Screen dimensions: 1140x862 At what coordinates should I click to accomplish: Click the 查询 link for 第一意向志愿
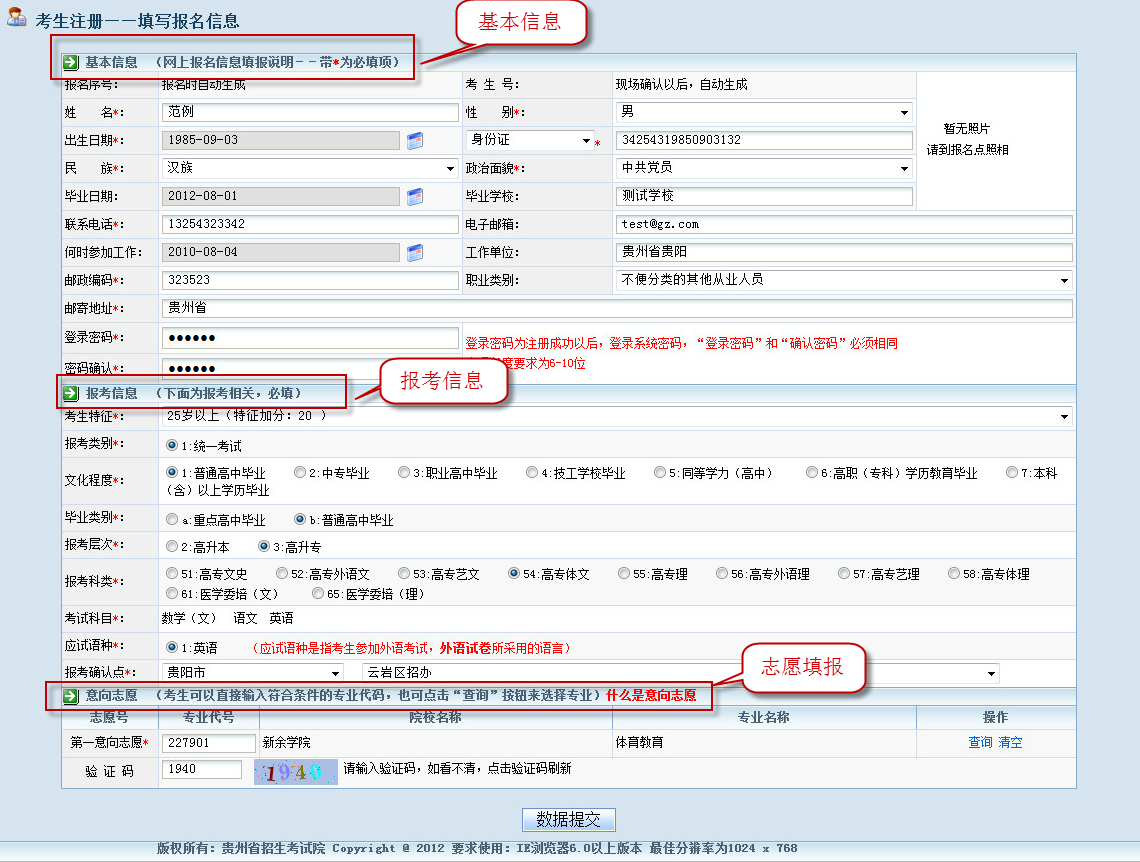point(980,743)
